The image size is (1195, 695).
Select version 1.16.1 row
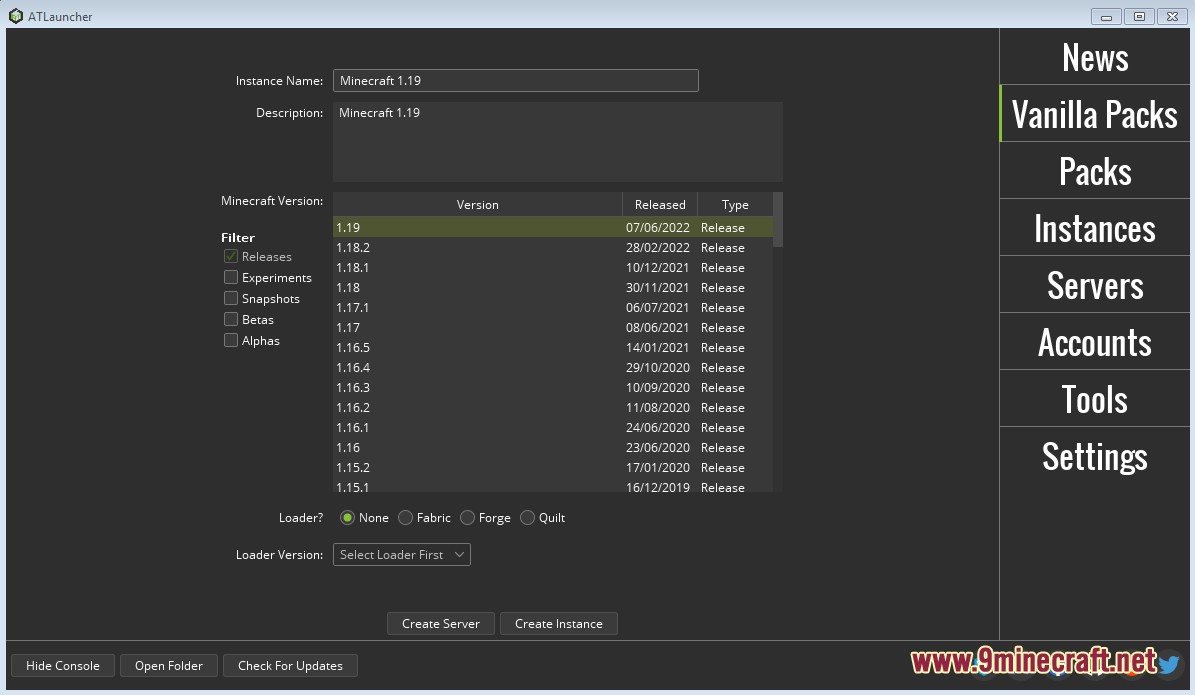553,428
